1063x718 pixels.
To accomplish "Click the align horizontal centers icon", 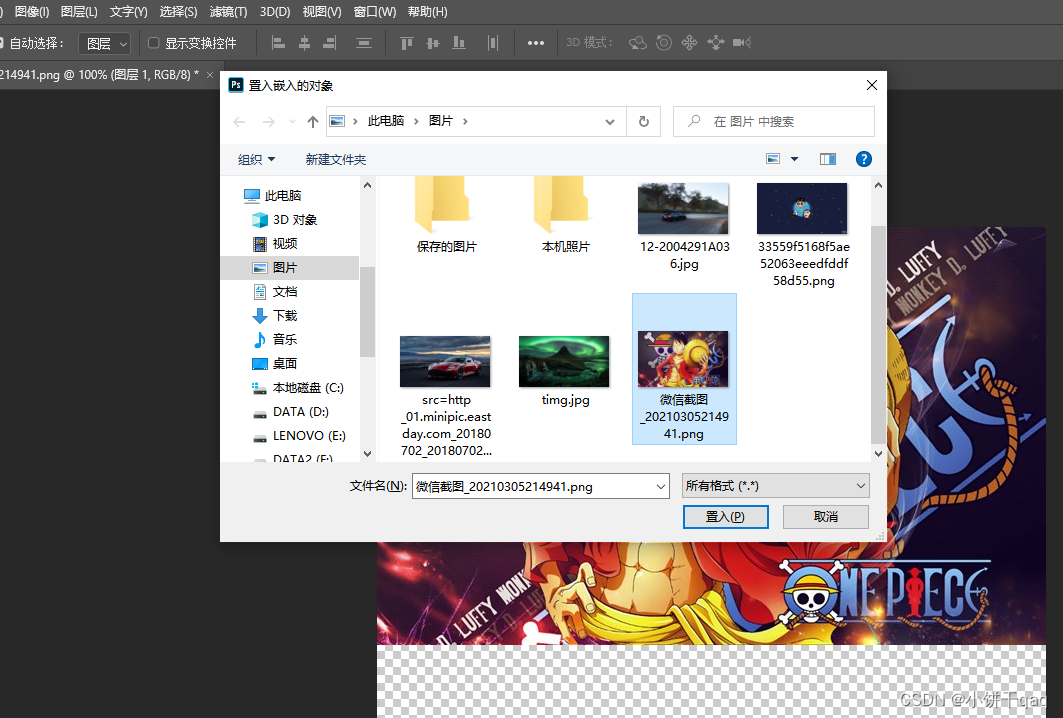I will pyautogui.click(x=304, y=43).
